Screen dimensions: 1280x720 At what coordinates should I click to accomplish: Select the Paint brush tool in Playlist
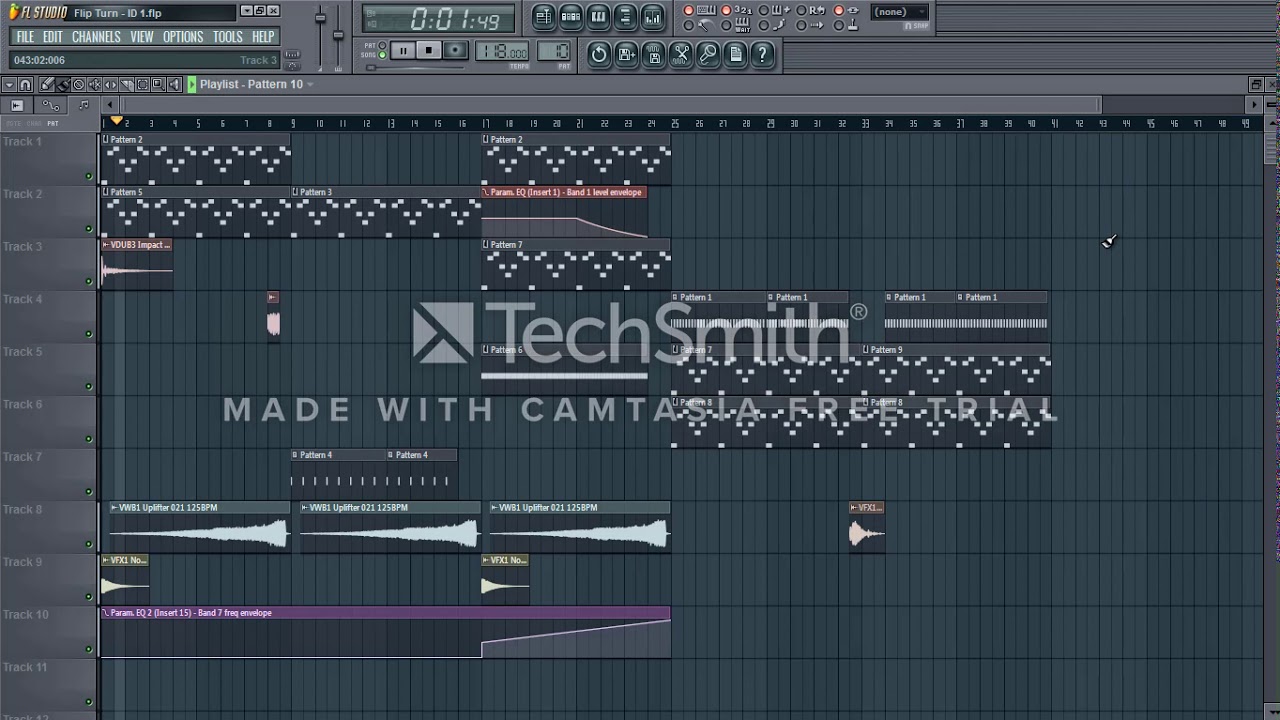tap(63, 84)
